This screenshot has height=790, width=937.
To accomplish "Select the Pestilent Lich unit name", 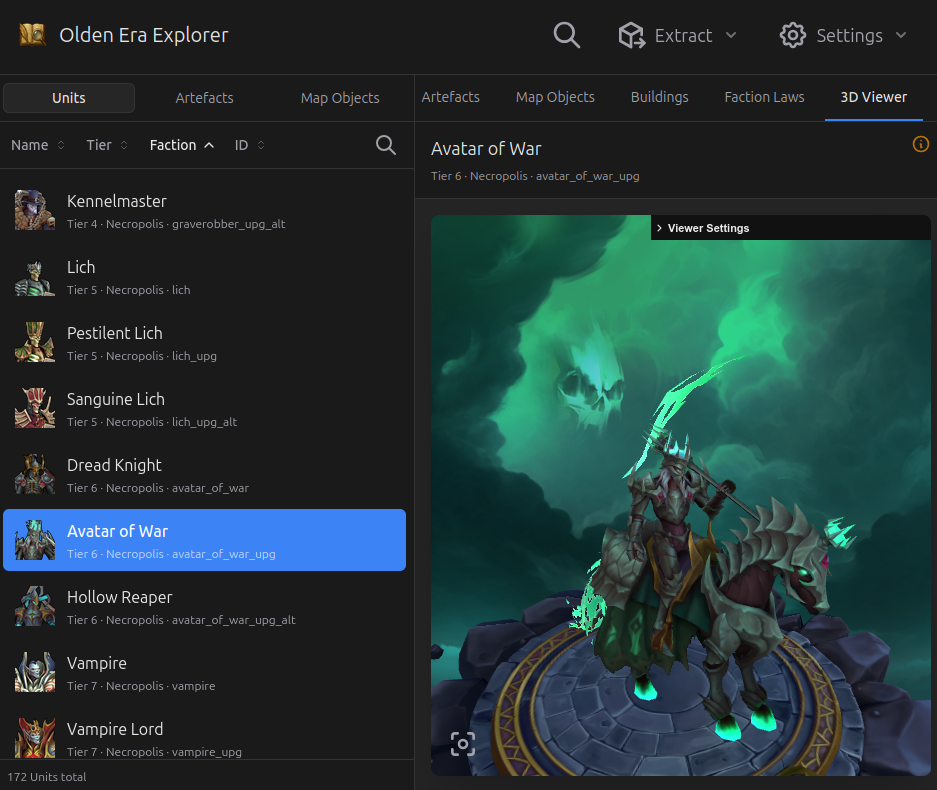I will click(115, 333).
